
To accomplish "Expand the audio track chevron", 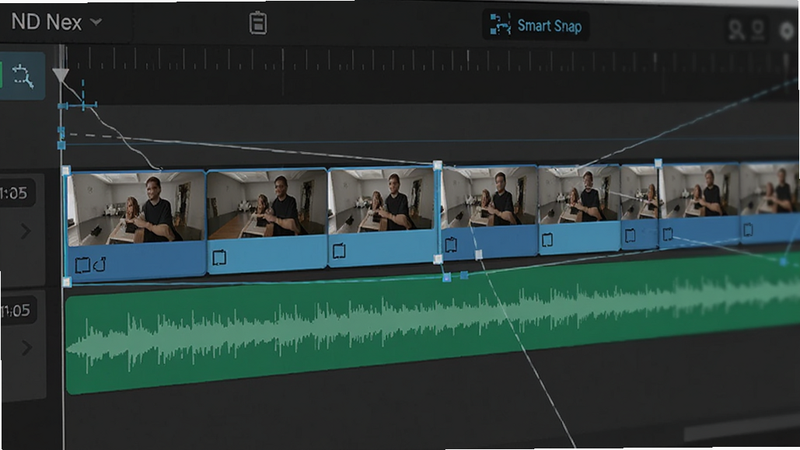I will click(27, 348).
